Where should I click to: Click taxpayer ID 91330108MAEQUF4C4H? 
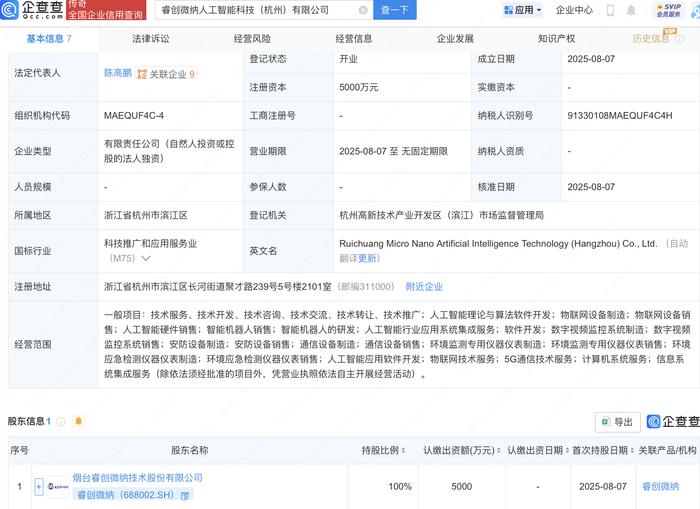coord(620,116)
